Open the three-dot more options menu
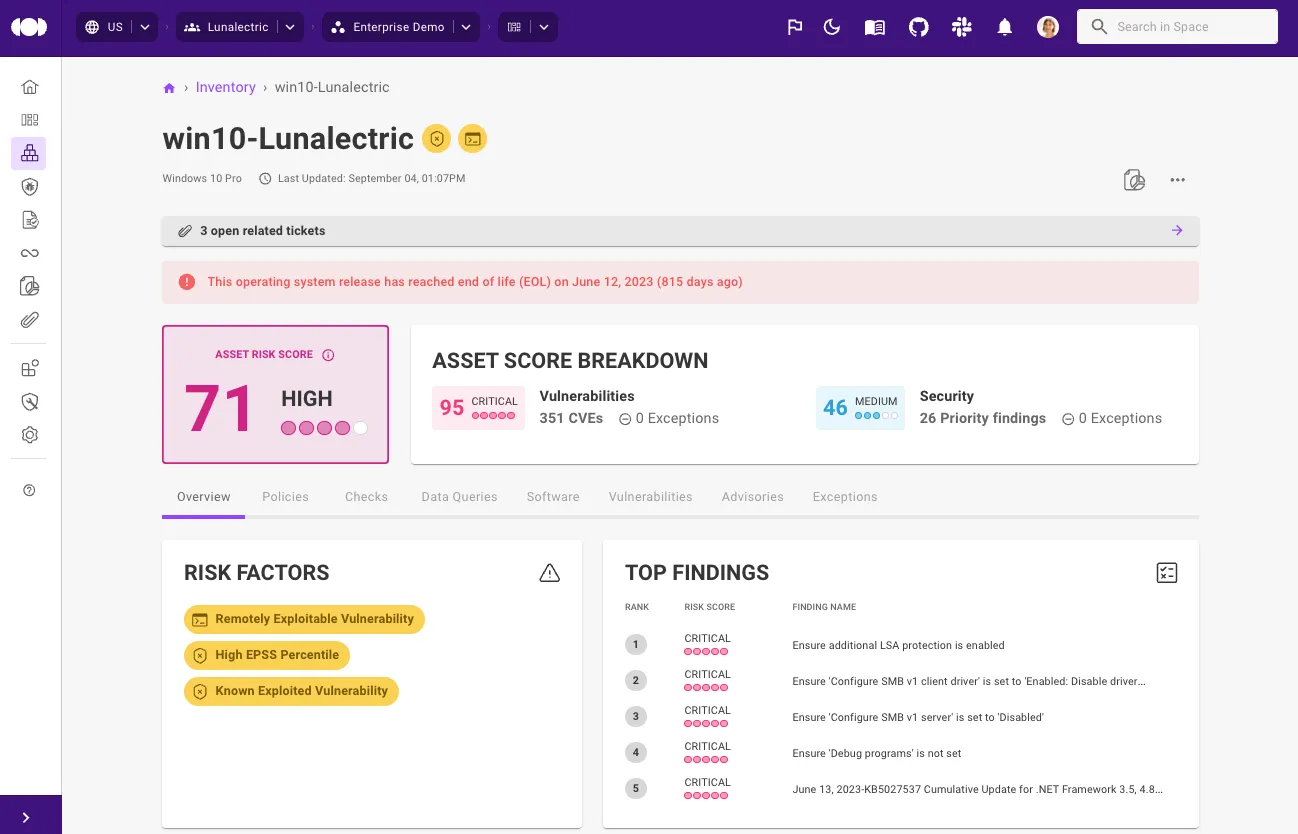Viewport: 1298px width, 834px height. click(1177, 180)
